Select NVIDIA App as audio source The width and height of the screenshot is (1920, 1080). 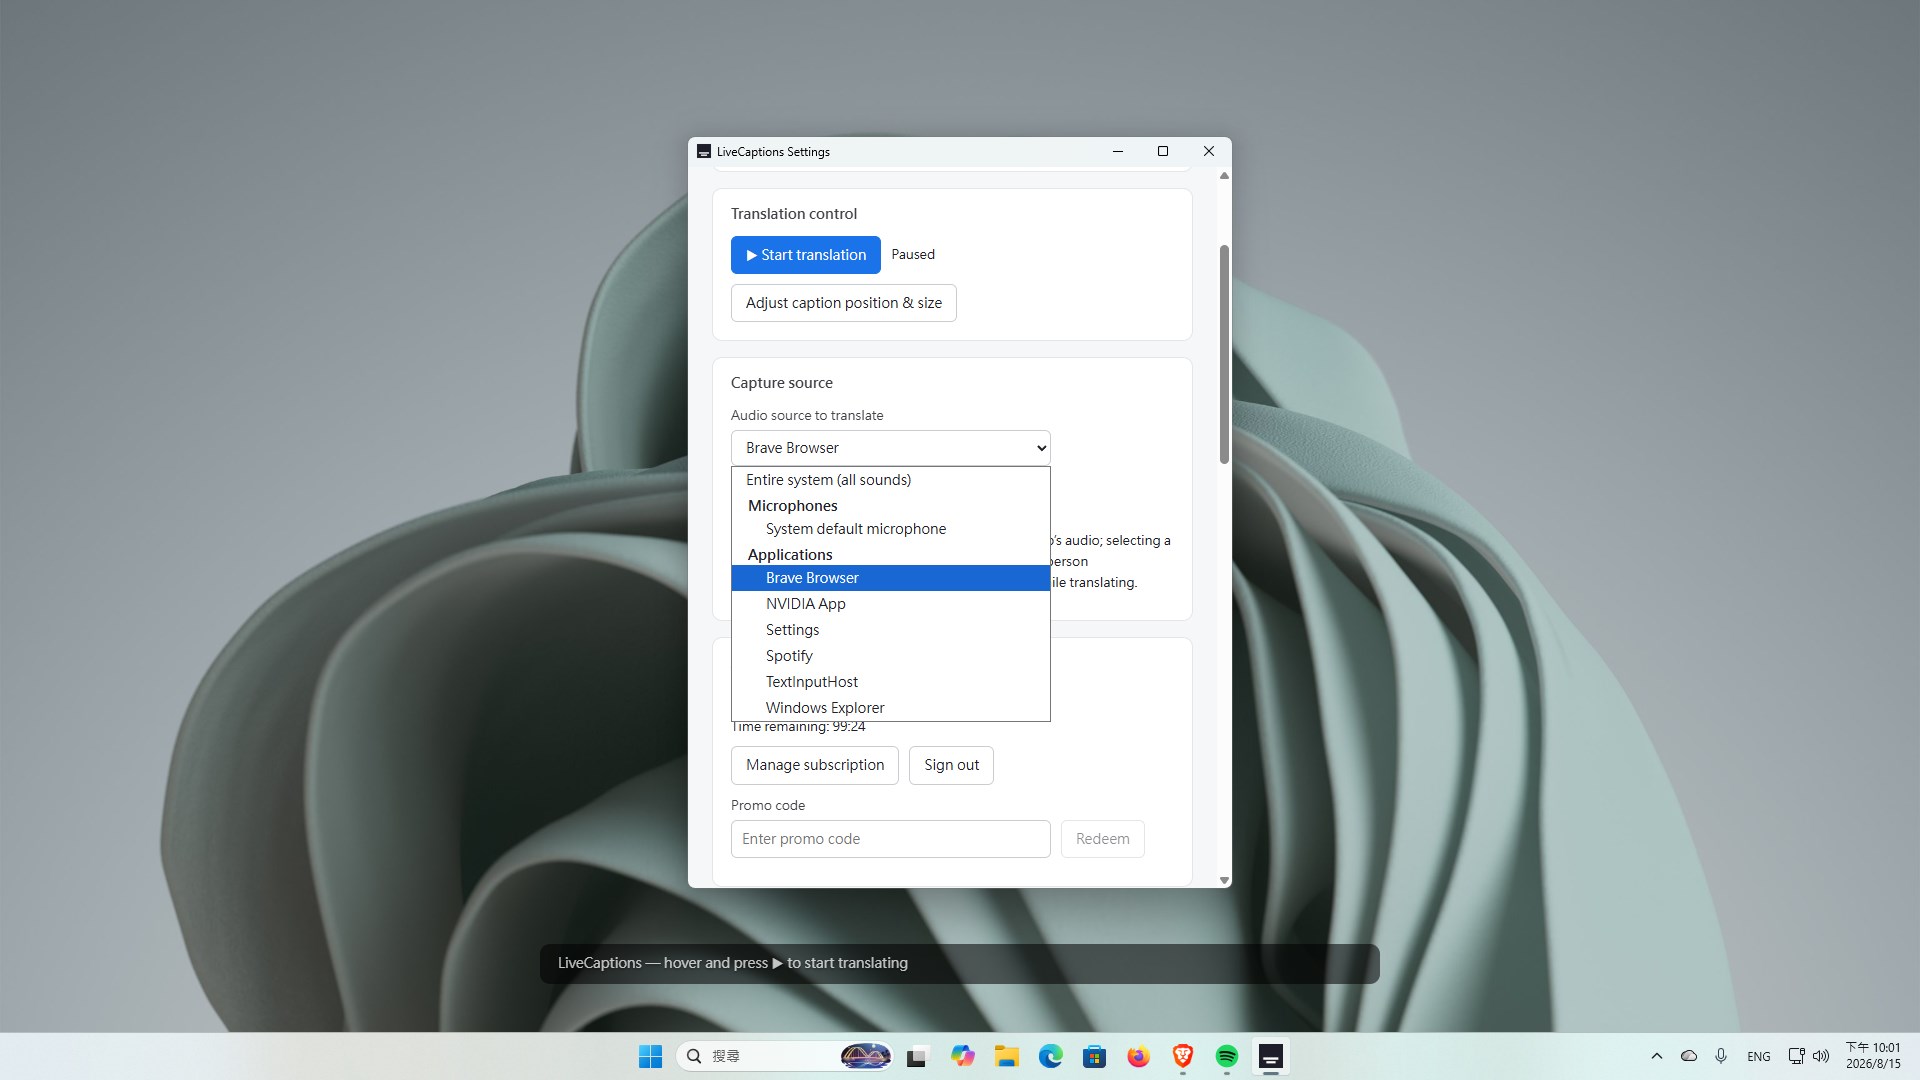pyautogui.click(x=891, y=604)
